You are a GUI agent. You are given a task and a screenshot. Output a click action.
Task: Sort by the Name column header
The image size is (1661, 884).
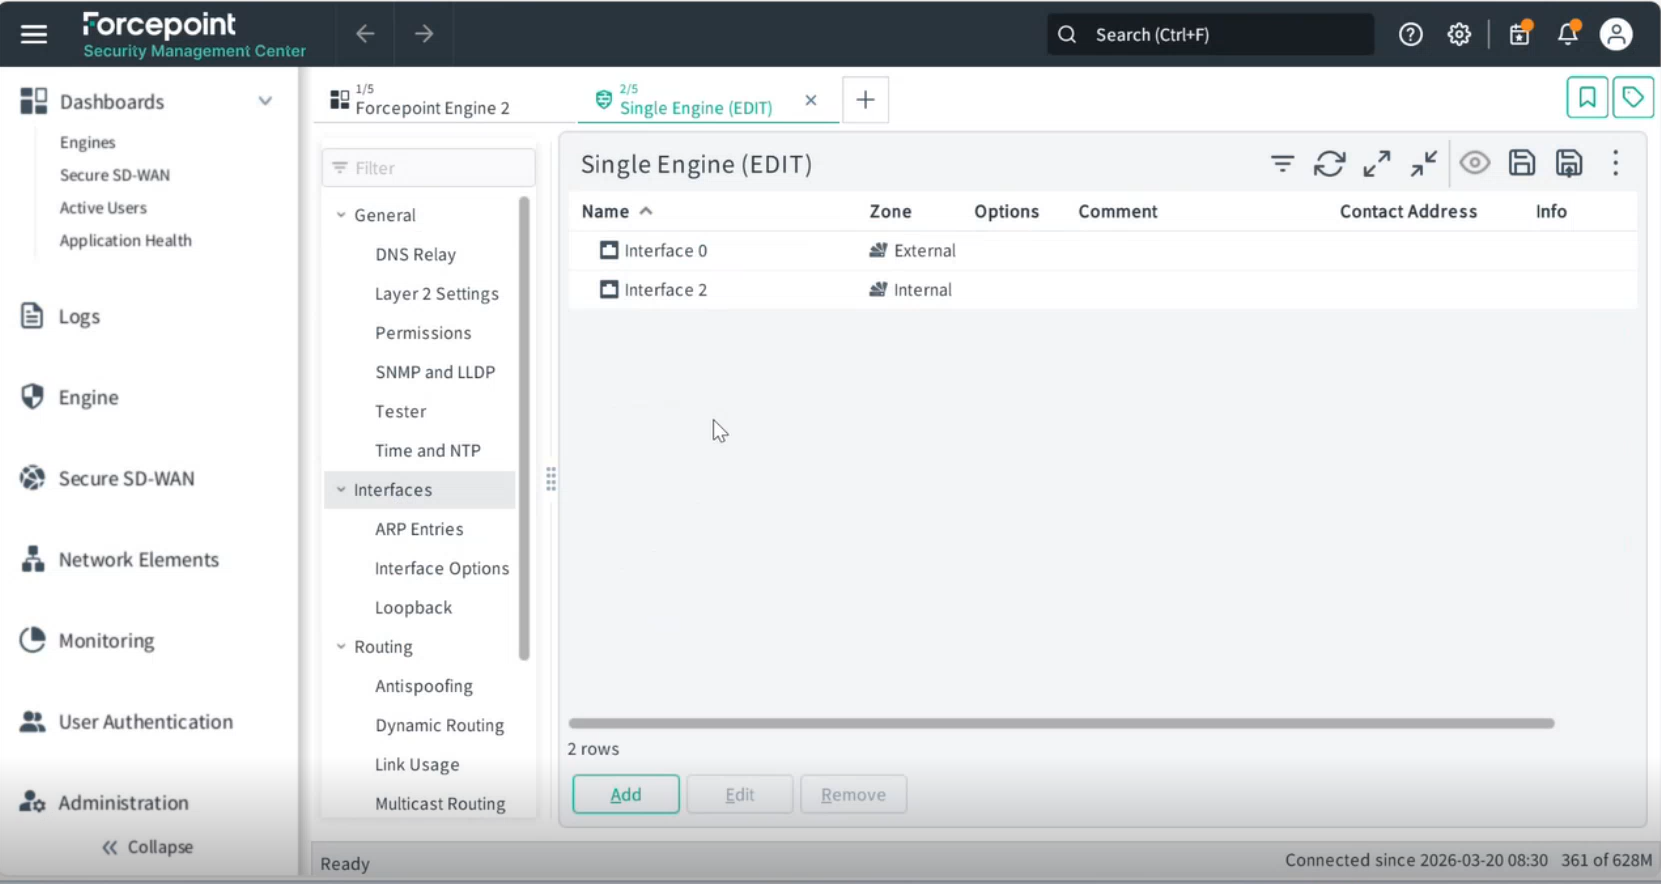point(606,211)
